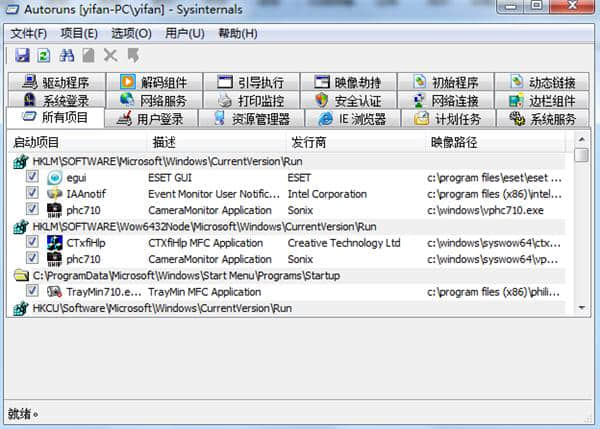Open the 解码组件 tab
Viewport: 600px width, 429px height.
click(x=154, y=82)
